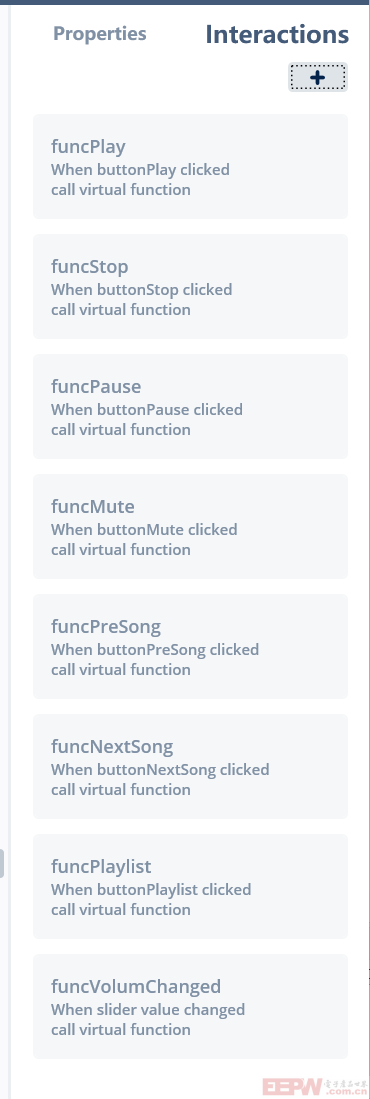
Task: Expand the funcMute interaction entry
Action: [x=191, y=526]
